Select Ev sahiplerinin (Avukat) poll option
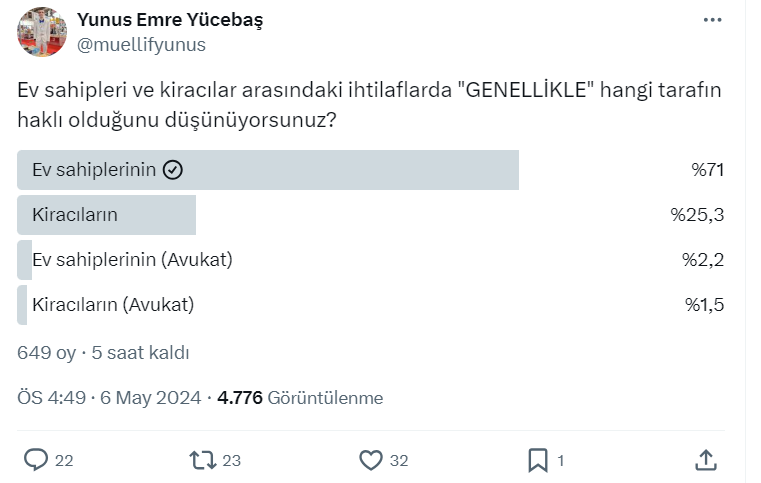This screenshot has width=761, height=483. pos(132,260)
